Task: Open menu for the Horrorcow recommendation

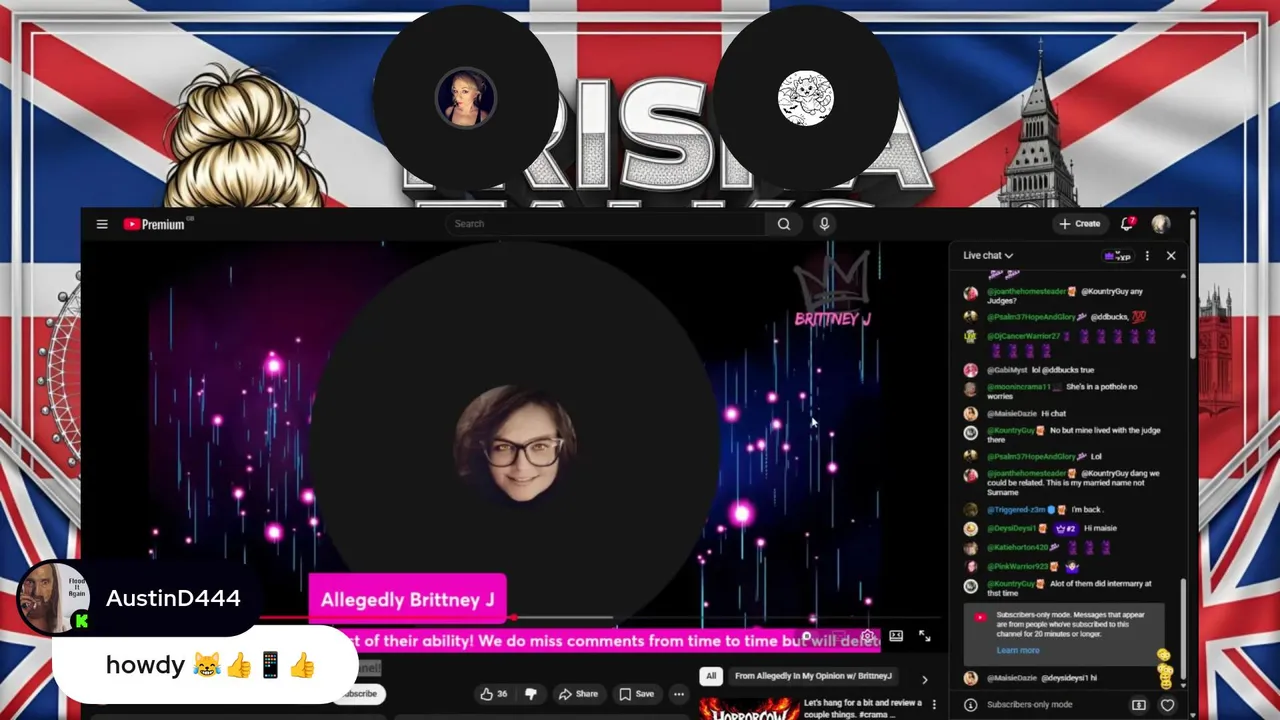Action: (934, 706)
